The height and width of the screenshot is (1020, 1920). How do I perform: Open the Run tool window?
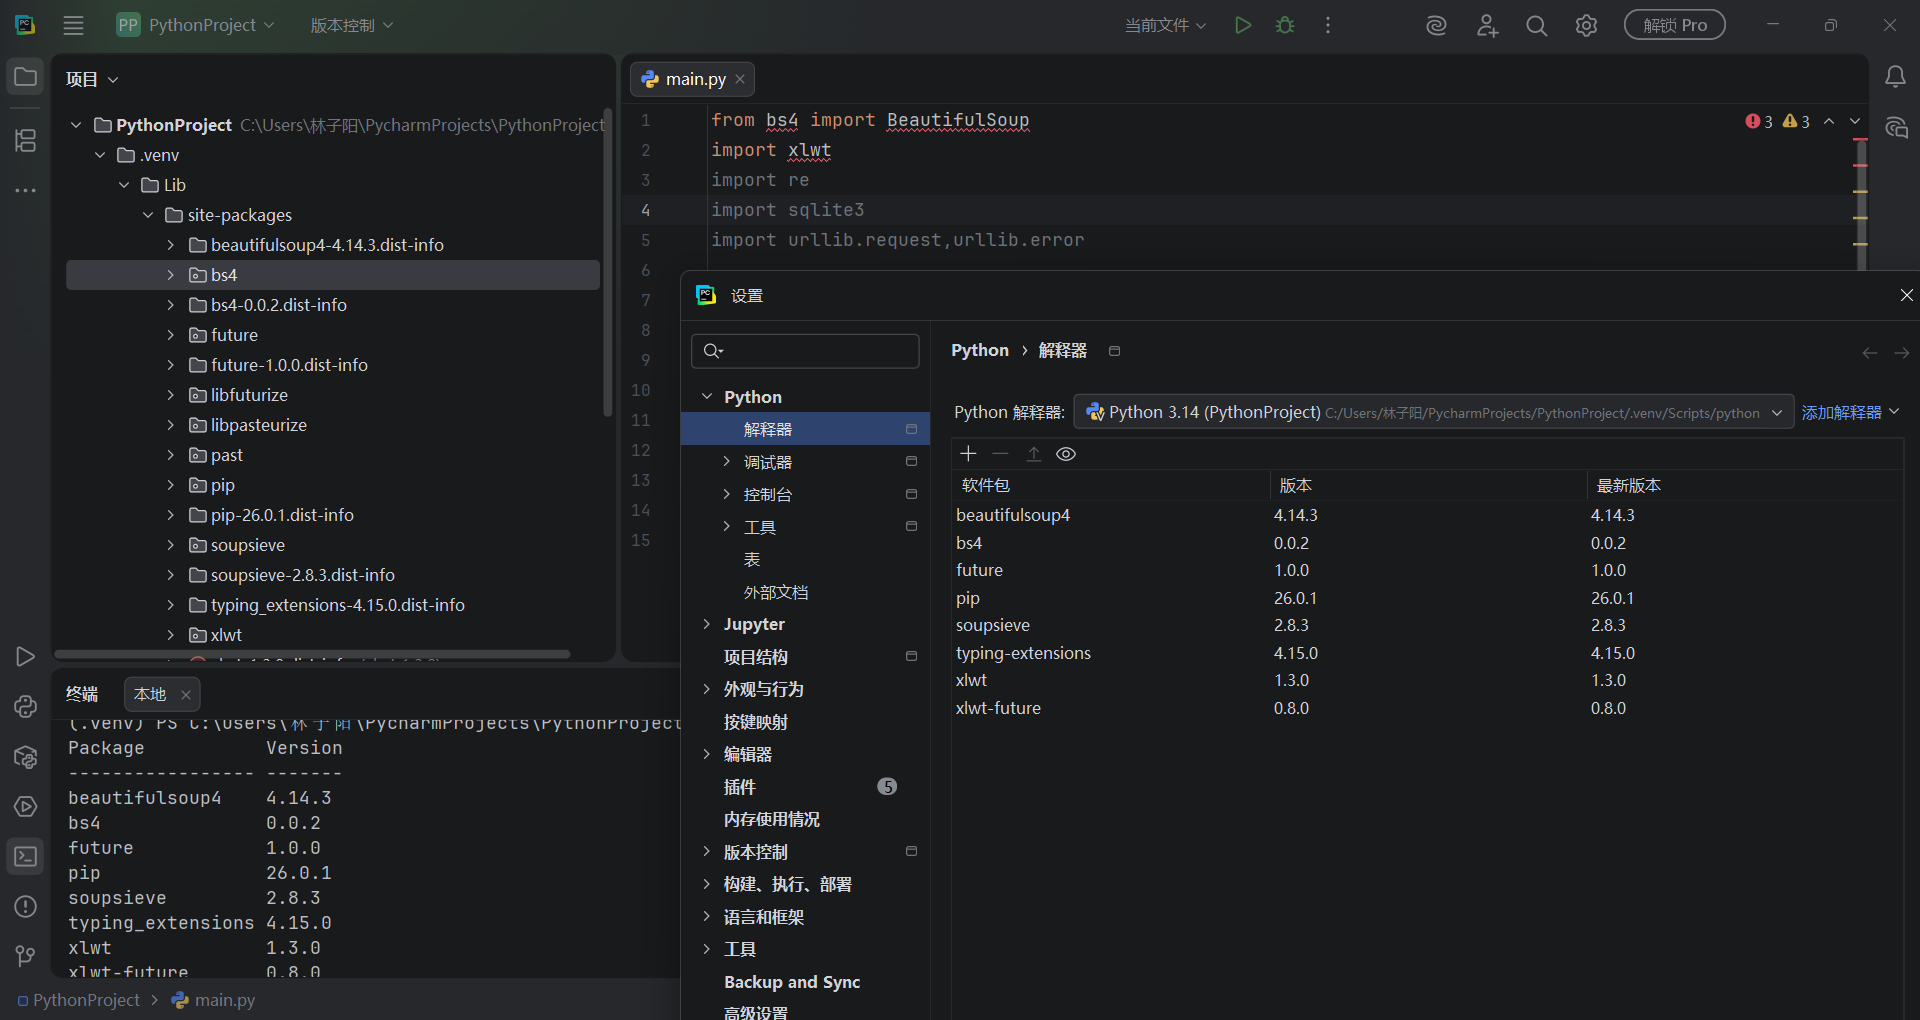26,656
